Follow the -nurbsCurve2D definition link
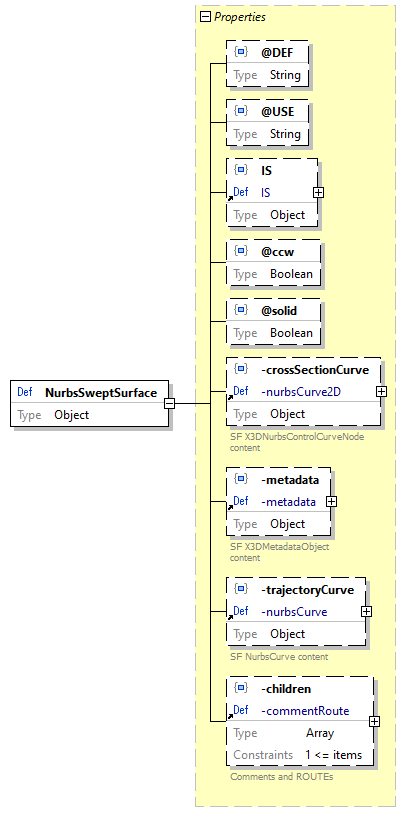The width and height of the screenshot is (406, 820). [301, 391]
